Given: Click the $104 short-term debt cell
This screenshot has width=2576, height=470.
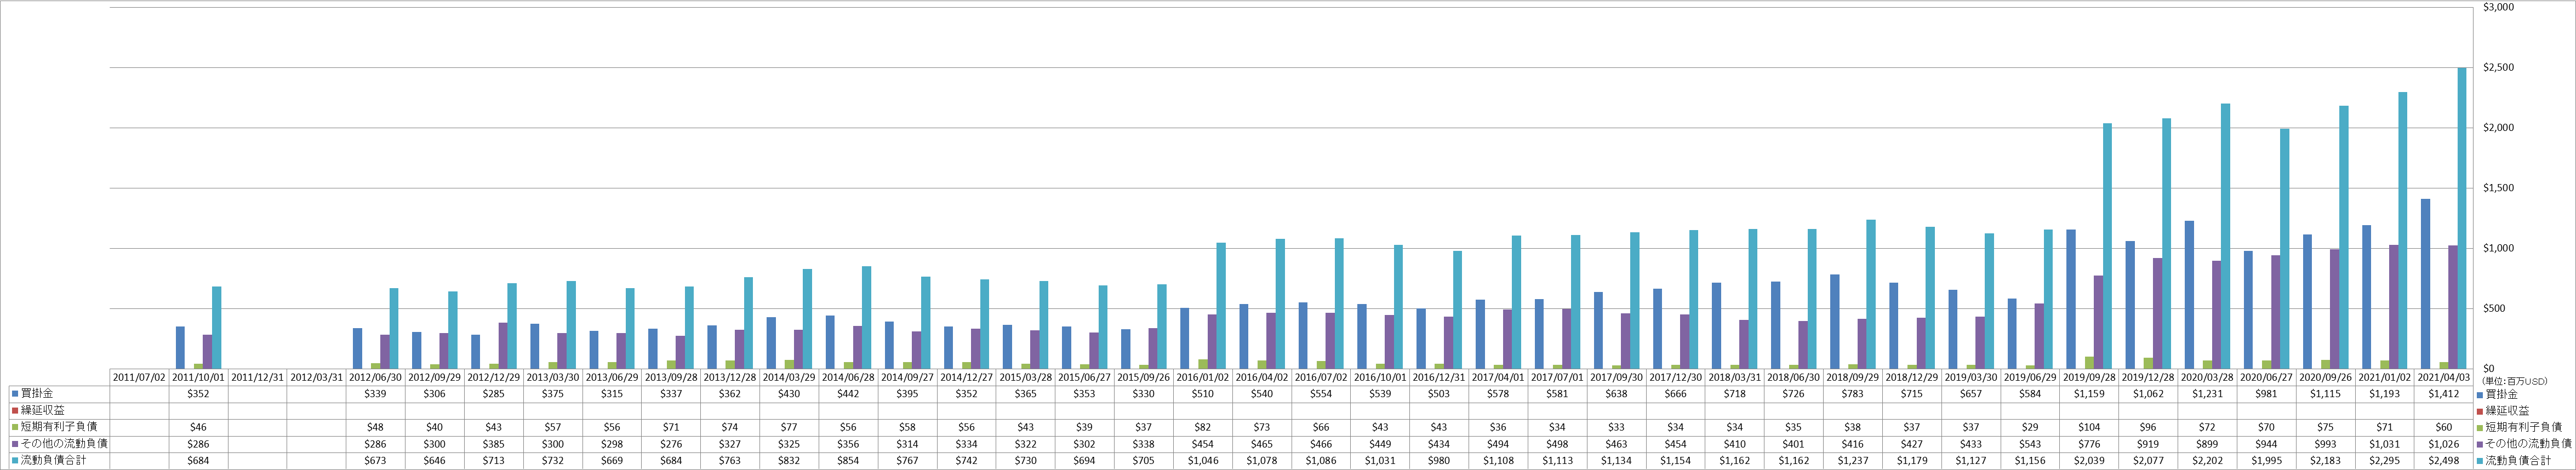Looking at the screenshot, I should click(2089, 427).
